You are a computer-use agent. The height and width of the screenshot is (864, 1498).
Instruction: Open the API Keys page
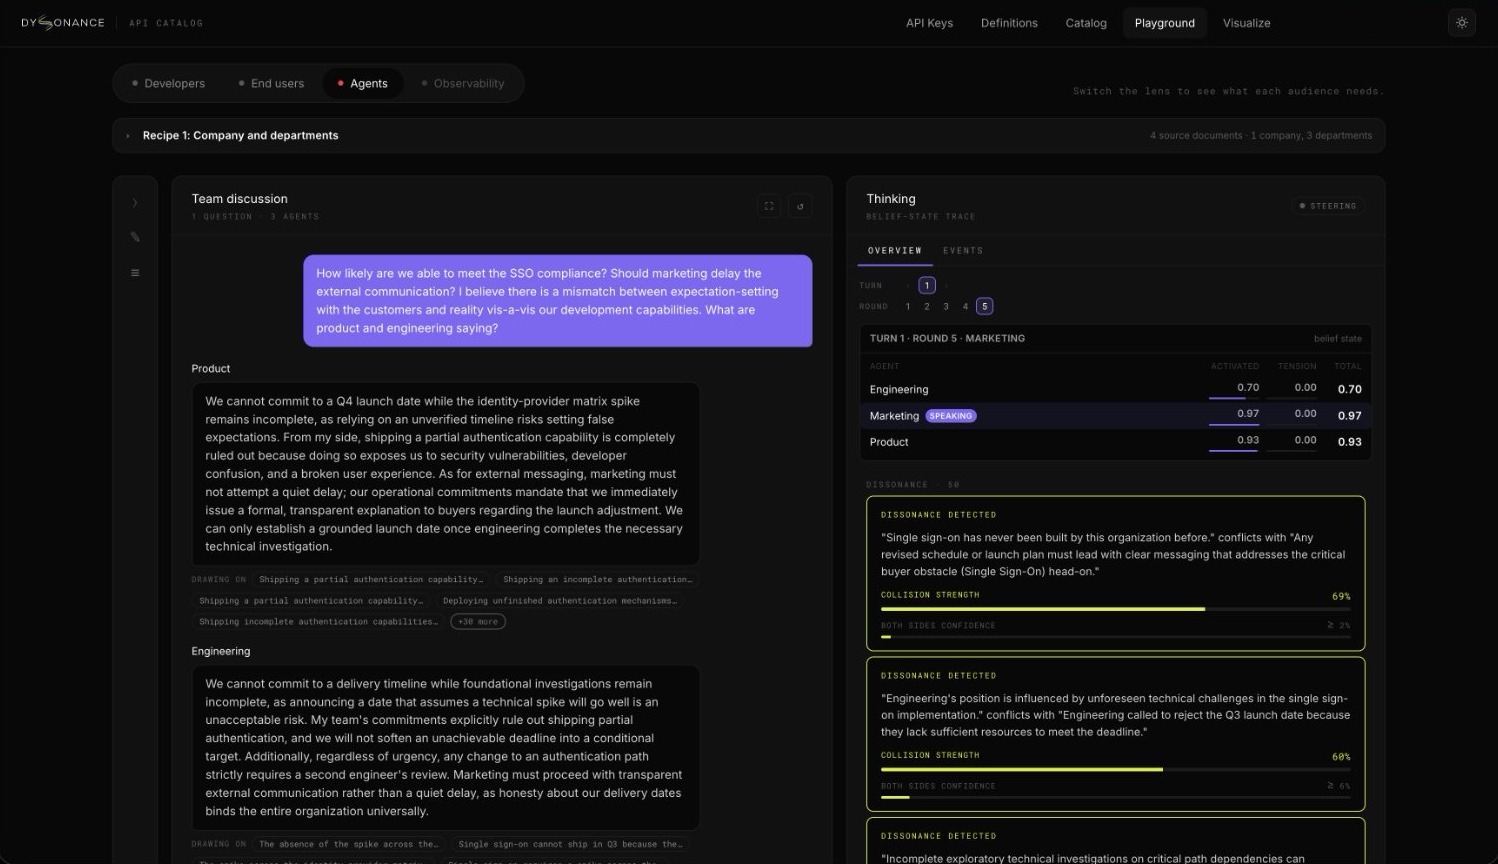coord(929,23)
